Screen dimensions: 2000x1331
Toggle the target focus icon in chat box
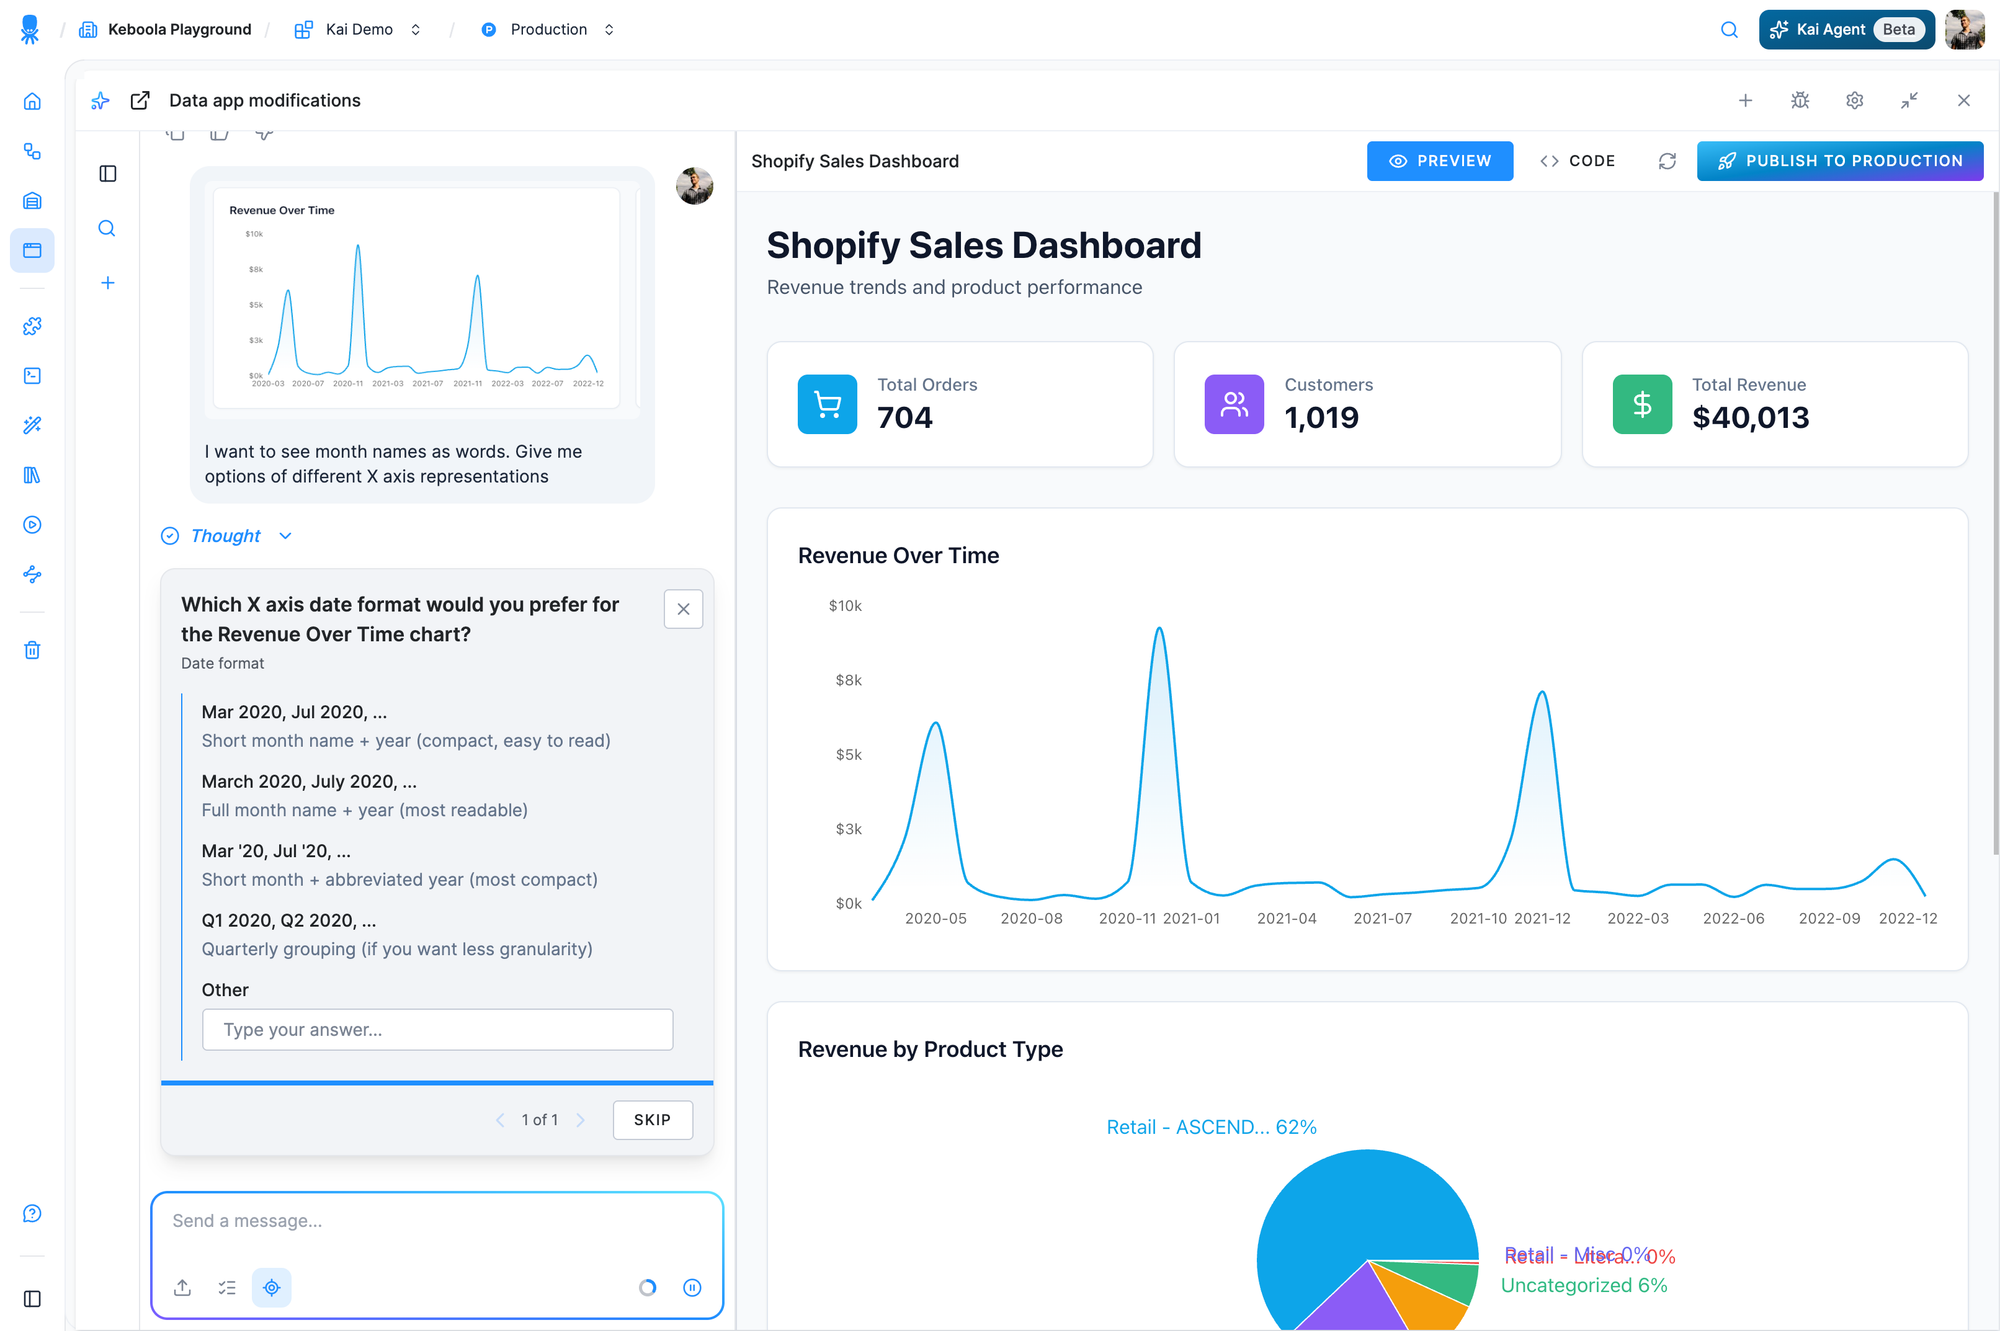click(272, 1288)
